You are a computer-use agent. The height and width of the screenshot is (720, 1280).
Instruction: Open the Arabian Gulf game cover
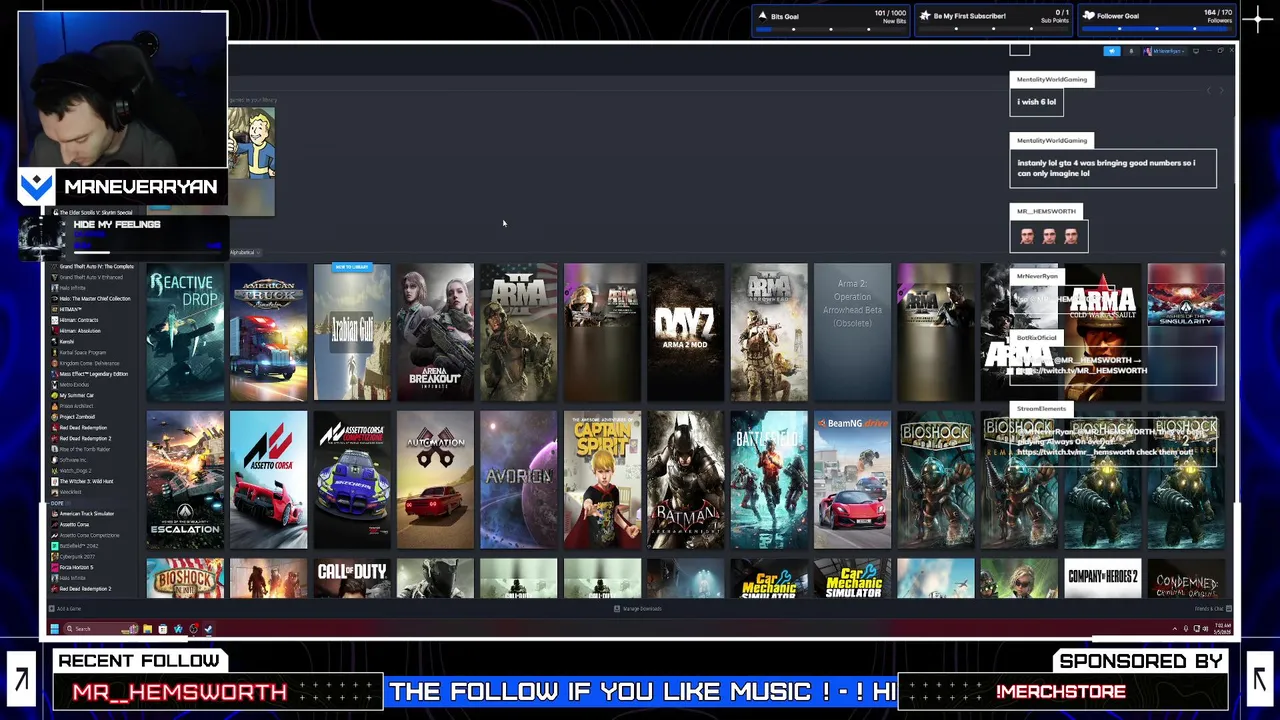click(352, 332)
